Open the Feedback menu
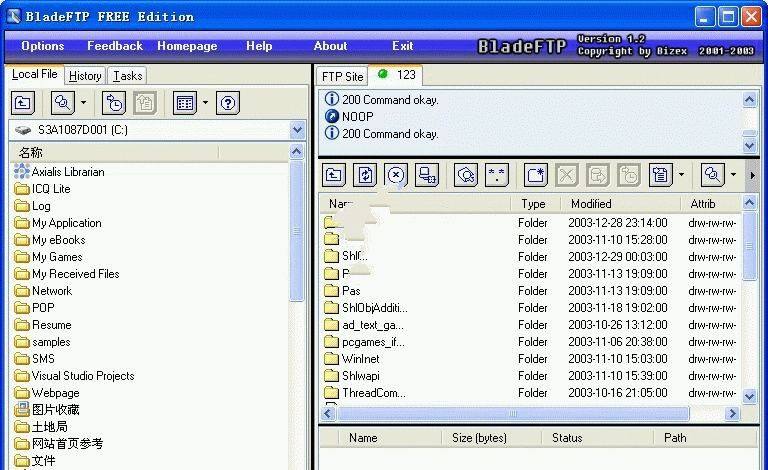Image resolution: width=768 pixels, height=470 pixels. click(115, 46)
